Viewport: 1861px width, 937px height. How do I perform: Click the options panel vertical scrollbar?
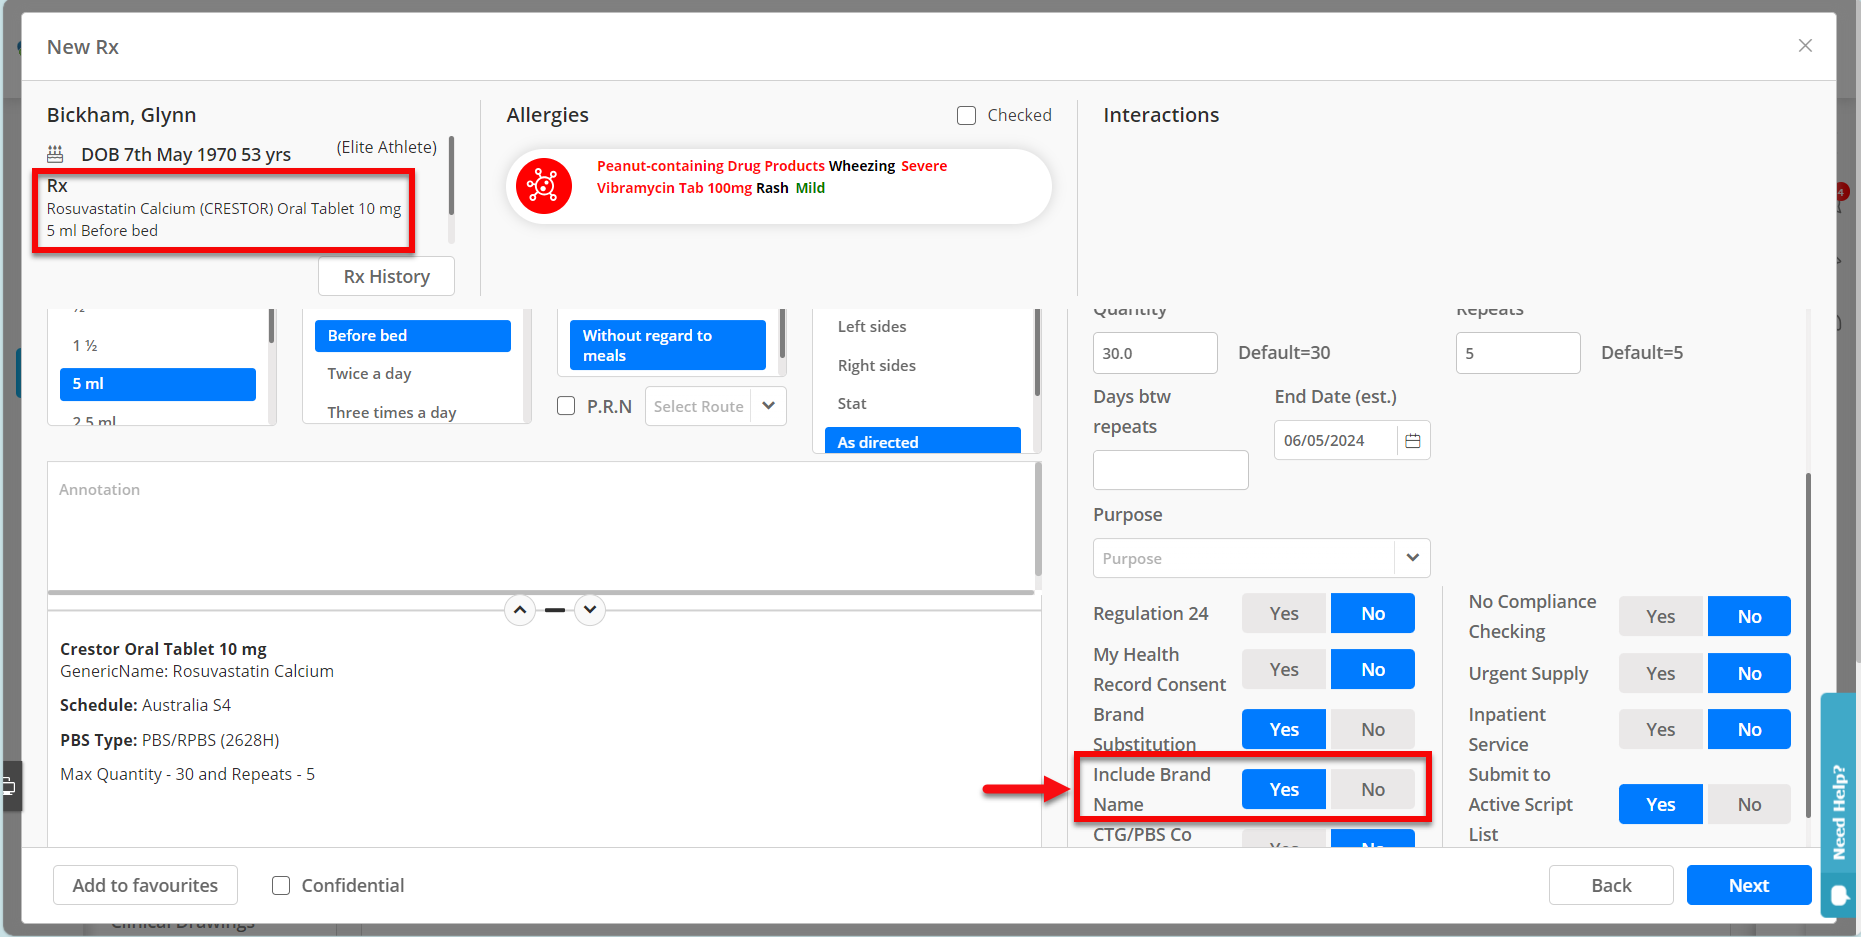(x=1808, y=645)
